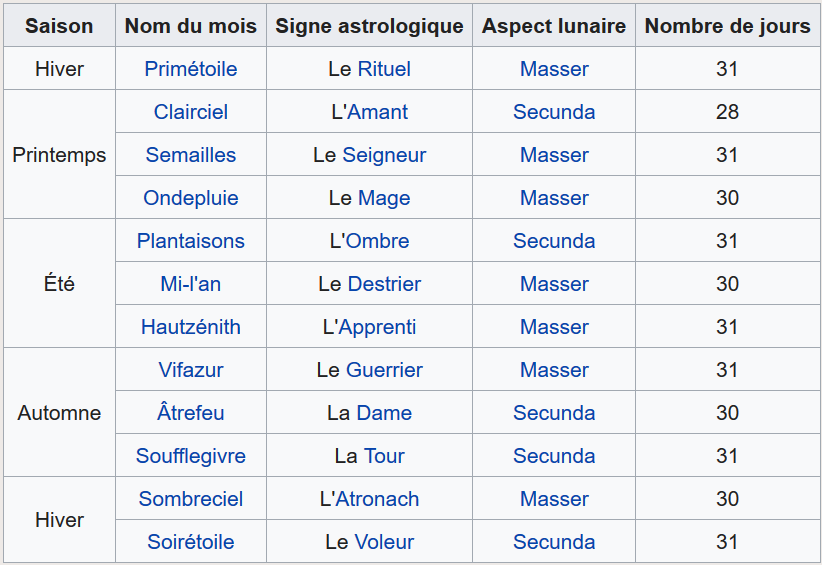Open the Hautzénith link
Viewport: 822px width, 565px height.
point(191,327)
